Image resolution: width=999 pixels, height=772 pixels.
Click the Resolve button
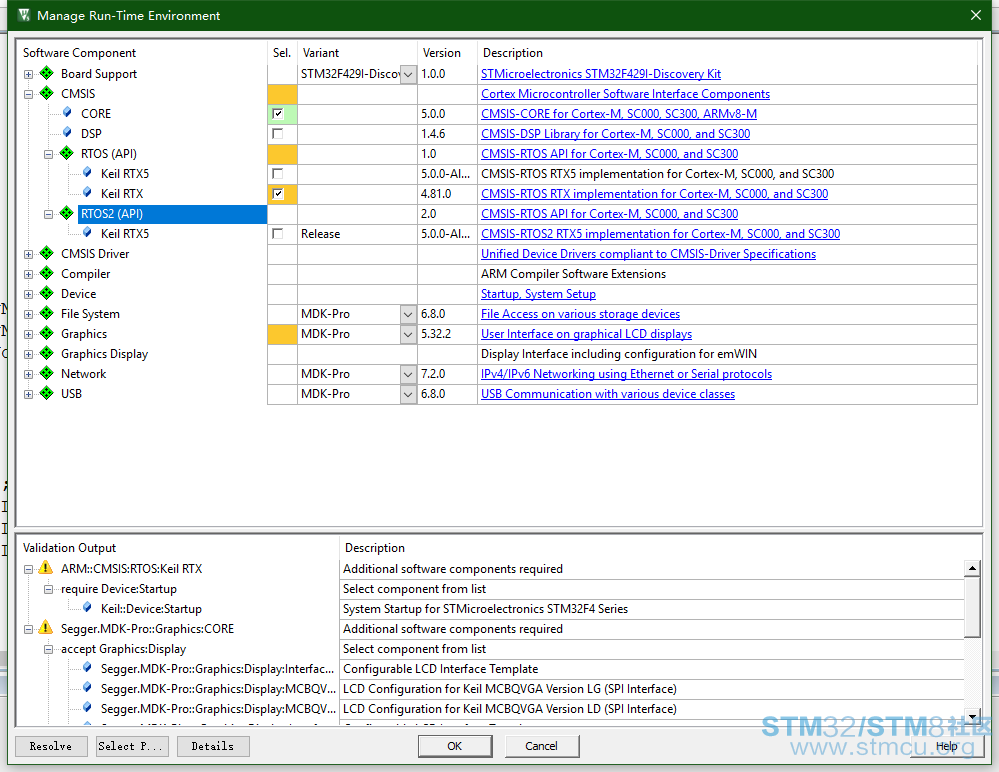(51, 746)
